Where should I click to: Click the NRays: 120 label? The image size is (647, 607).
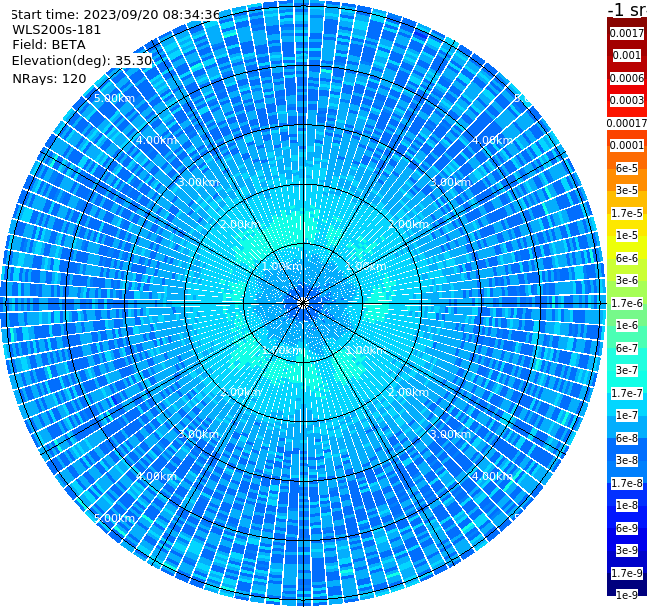[49, 78]
